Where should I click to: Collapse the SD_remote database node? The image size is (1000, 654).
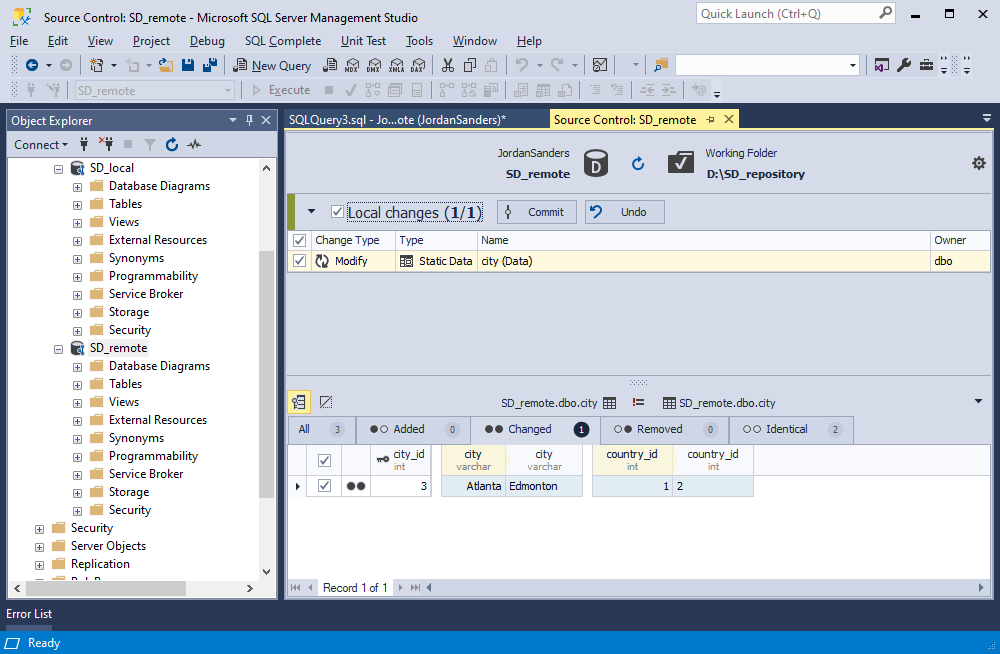pos(58,349)
